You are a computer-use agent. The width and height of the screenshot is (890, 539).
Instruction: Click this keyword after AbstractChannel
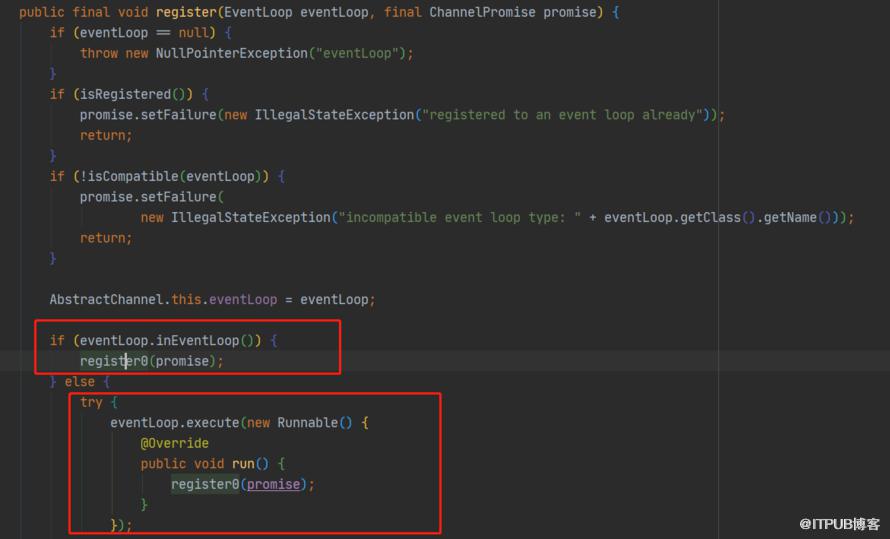point(186,300)
